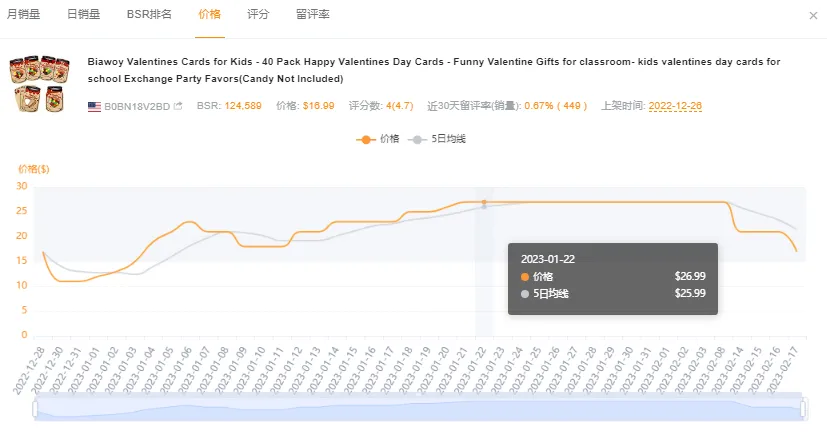Screen dimensions: 827x434
Task: Switch to the 日销量 tab
Action: click(83, 14)
